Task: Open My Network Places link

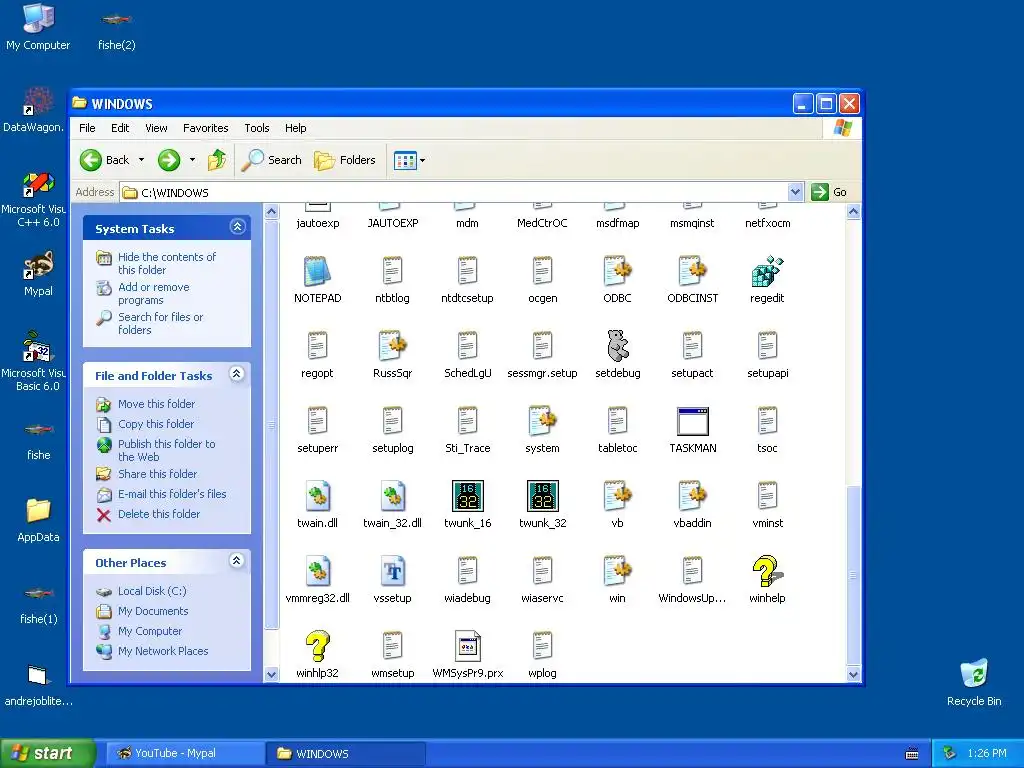Action: tap(163, 651)
